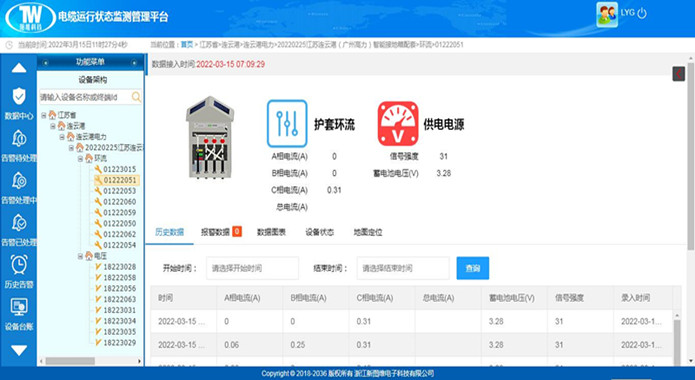The width and height of the screenshot is (695, 380).
Task: Click the sidebar up arrow icon
Action: [x=19, y=68]
